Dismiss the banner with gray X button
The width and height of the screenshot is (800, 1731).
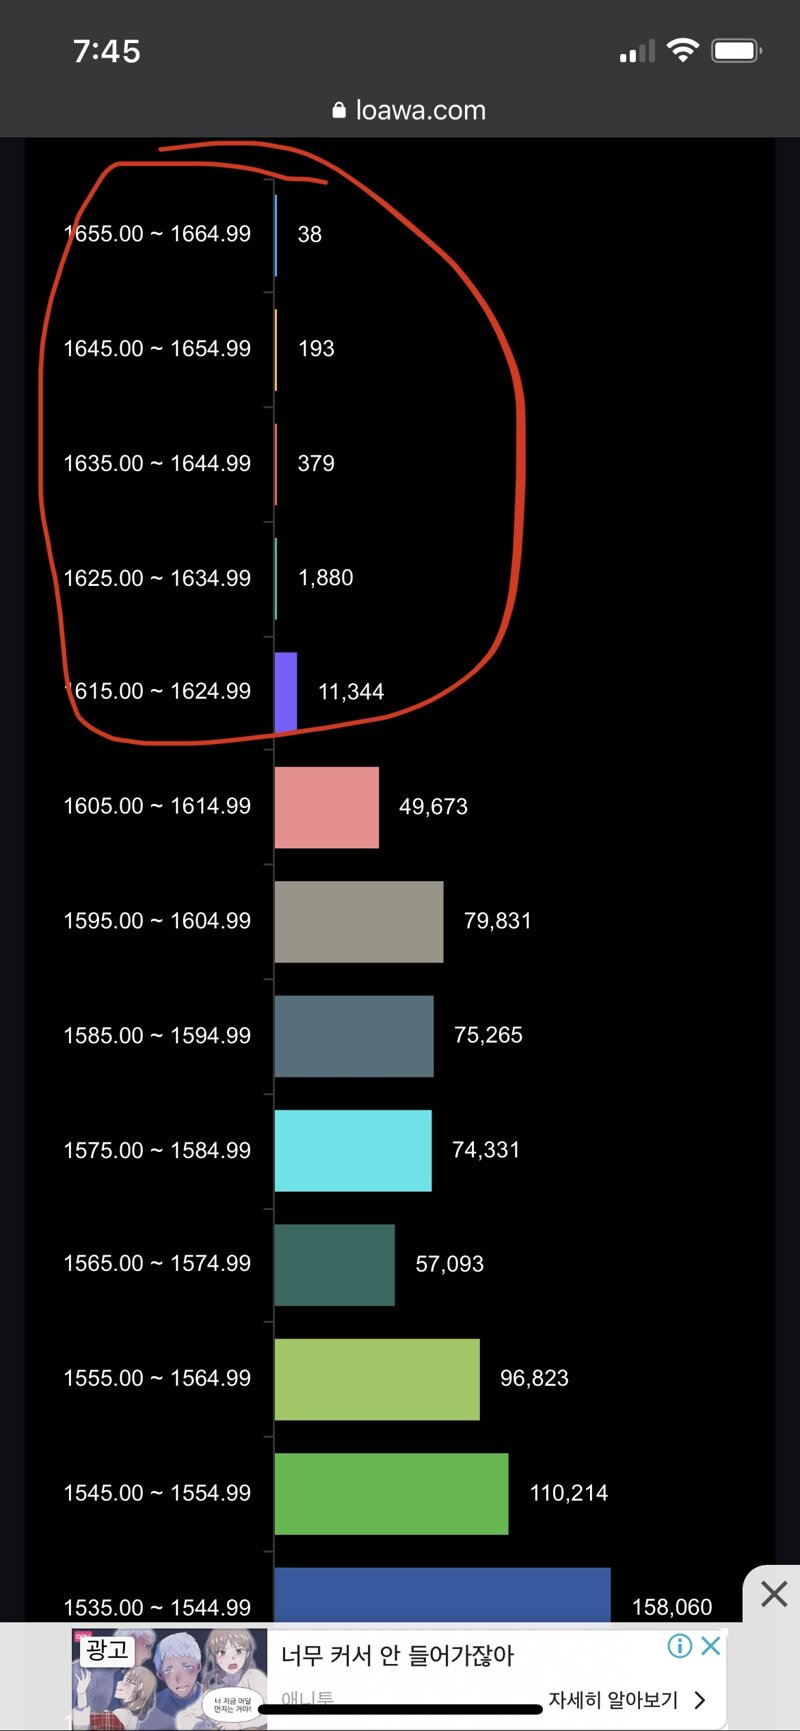coord(773,1593)
